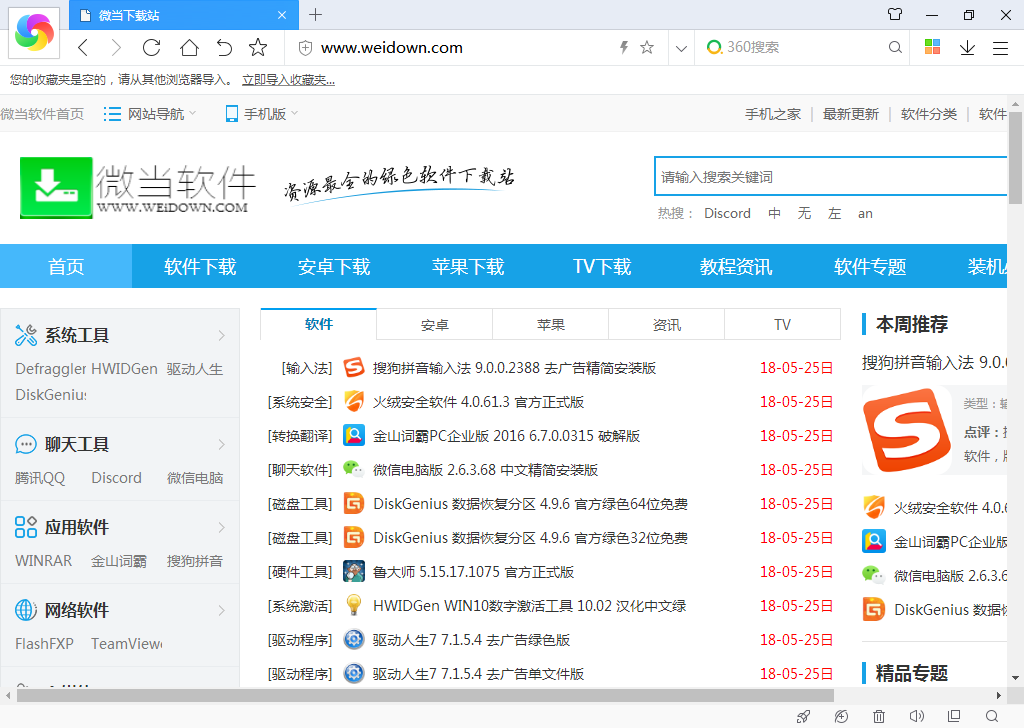The height and width of the screenshot is (728, 1024).
Task: Click the zoom magnifier in status bar
Action: tap(992, 716)
